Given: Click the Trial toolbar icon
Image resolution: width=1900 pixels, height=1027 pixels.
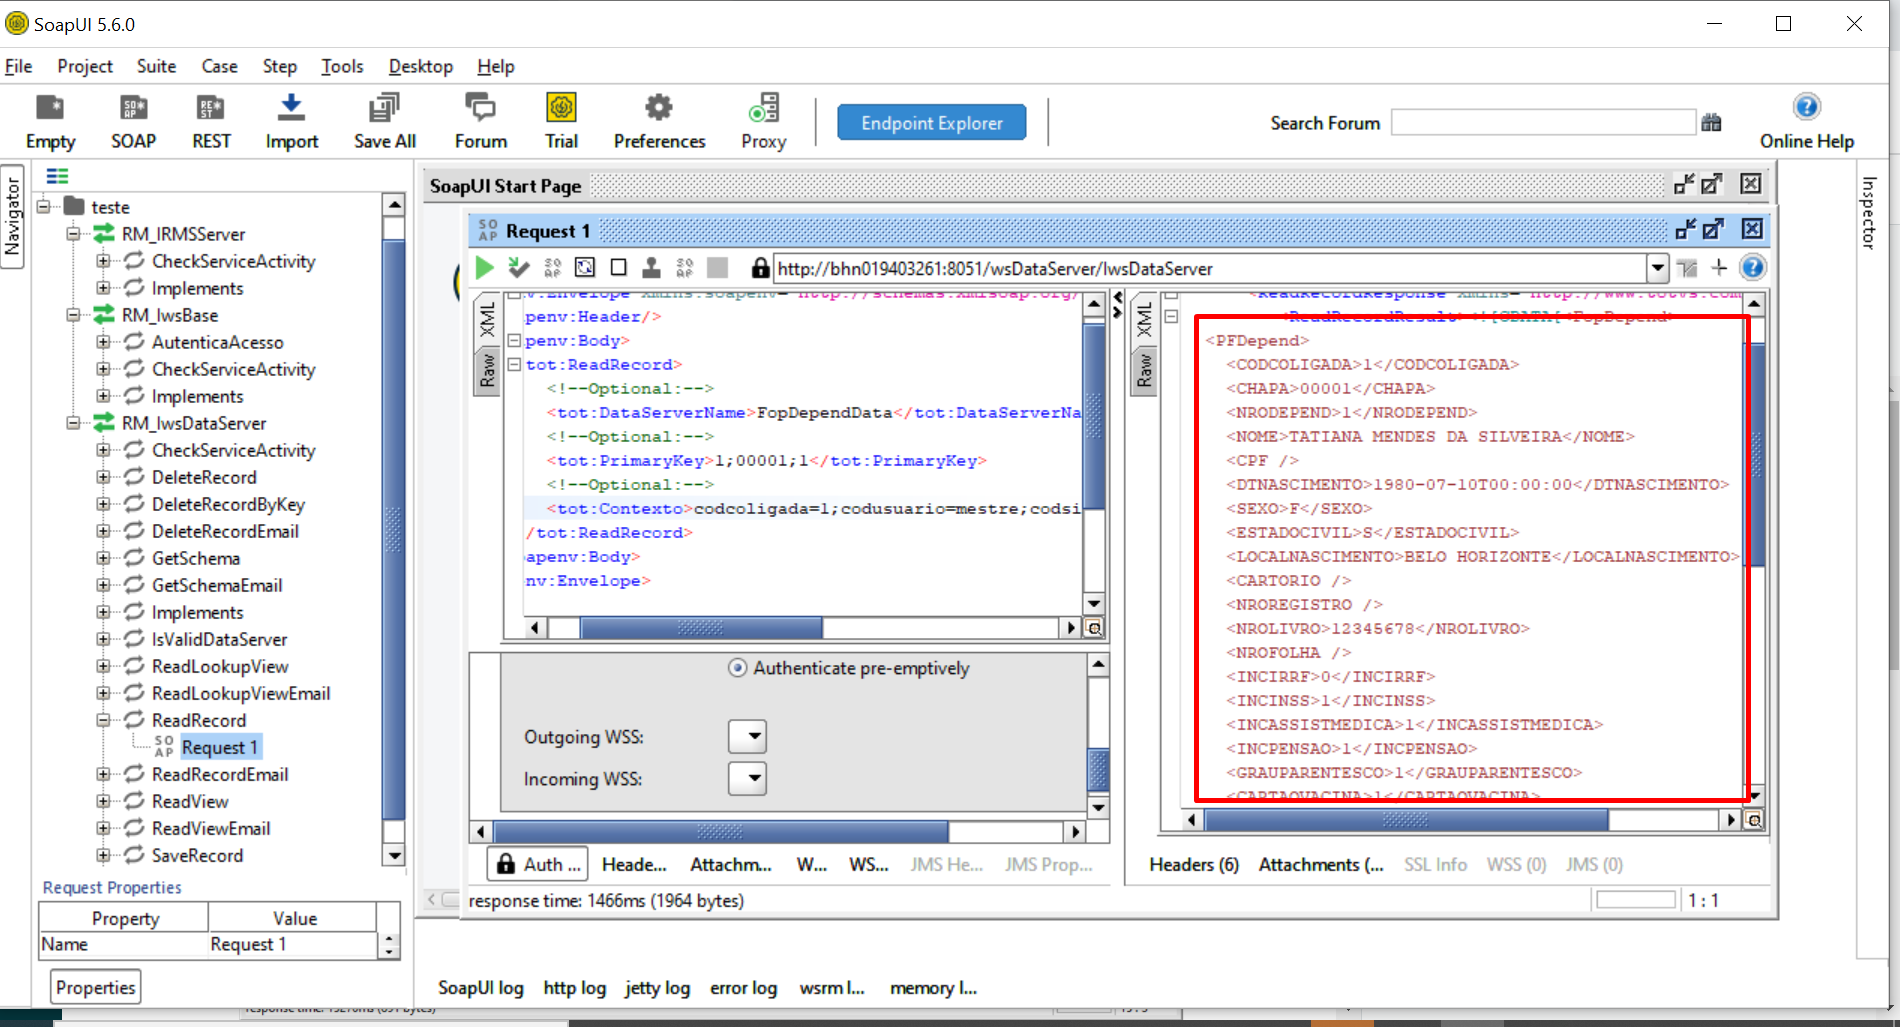Looking at the screenshot, I should pyautogui.click(x=561, y=121).
